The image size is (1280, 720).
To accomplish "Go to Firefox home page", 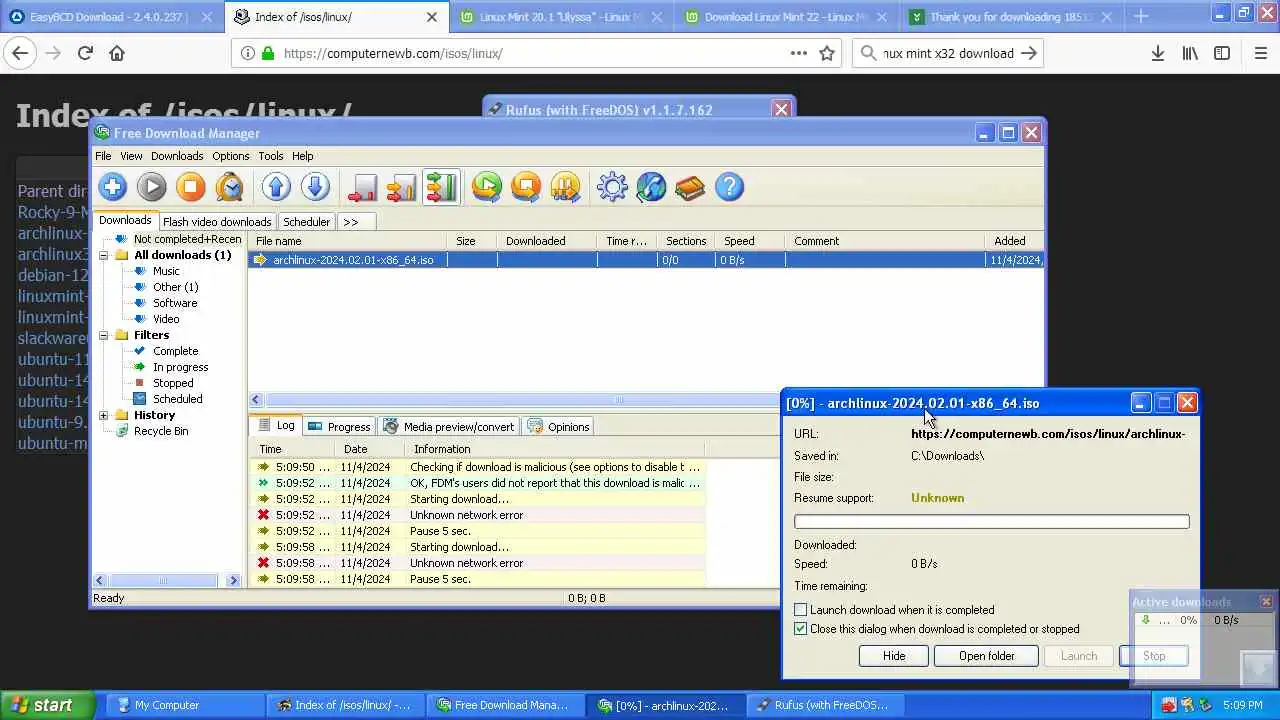I will (117, 53).
